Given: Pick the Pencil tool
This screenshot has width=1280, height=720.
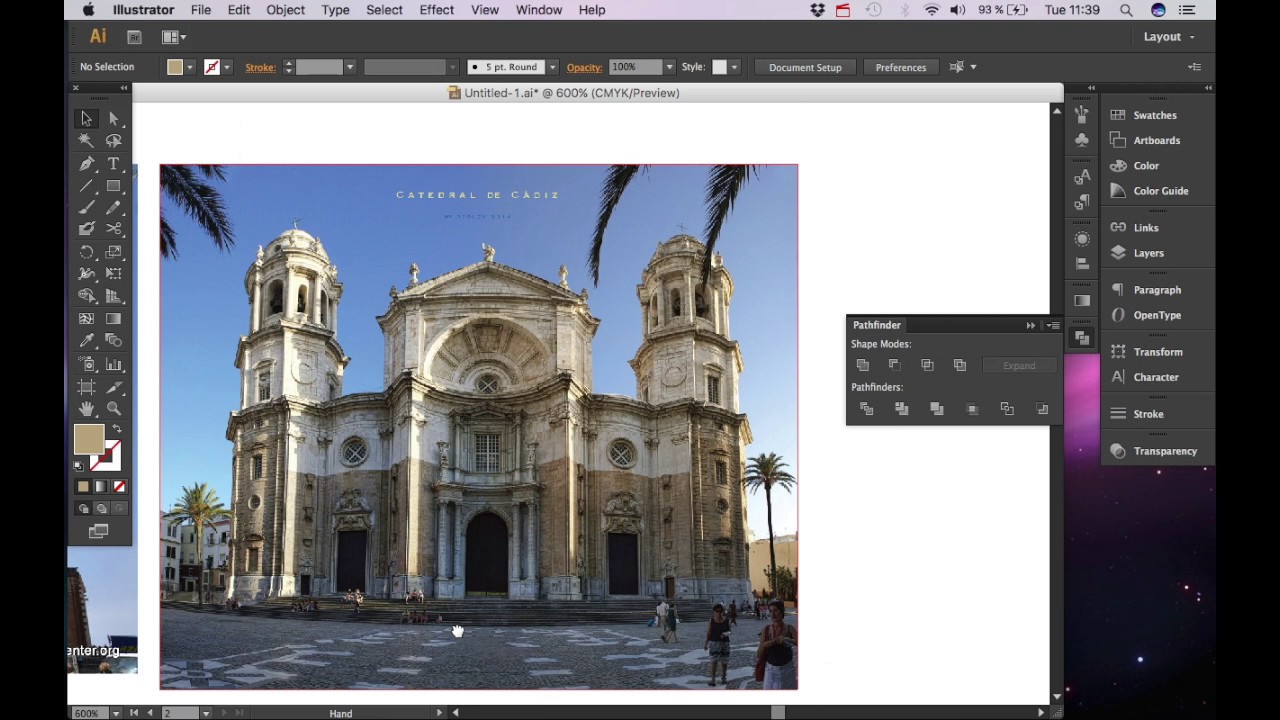Looking at the screenshot, I should click(114, 208).
